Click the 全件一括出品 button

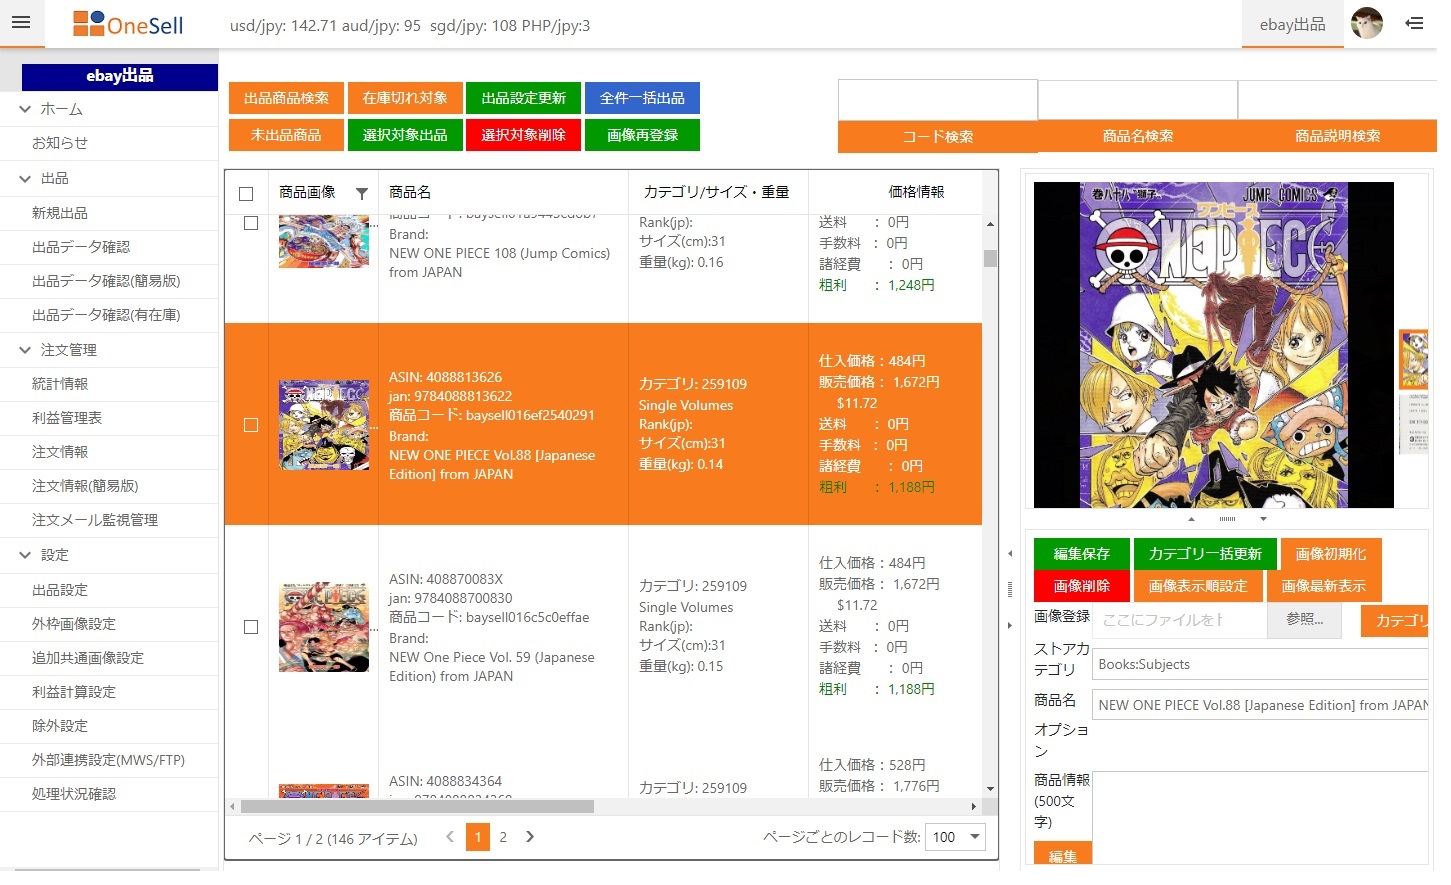[x=642, y=98]
